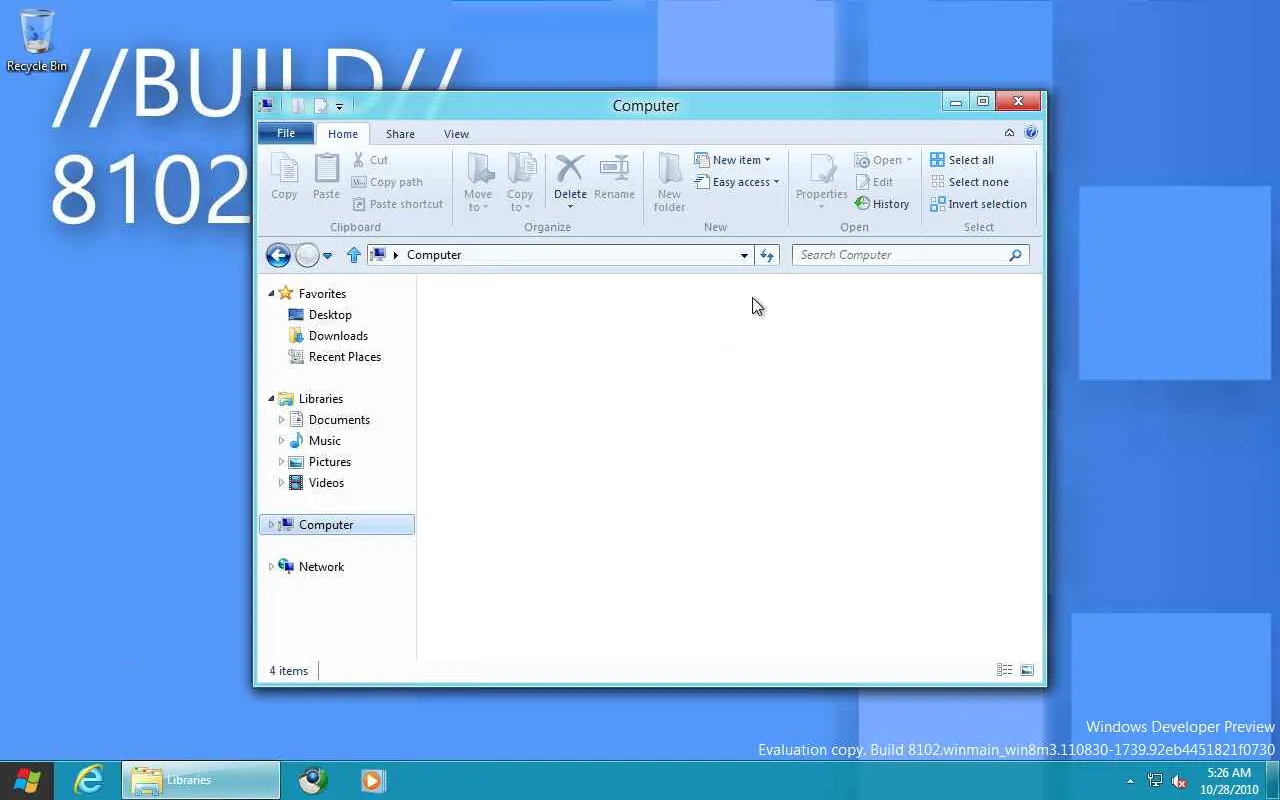Open Explorer Help with the question mark

coord(1031,133)
